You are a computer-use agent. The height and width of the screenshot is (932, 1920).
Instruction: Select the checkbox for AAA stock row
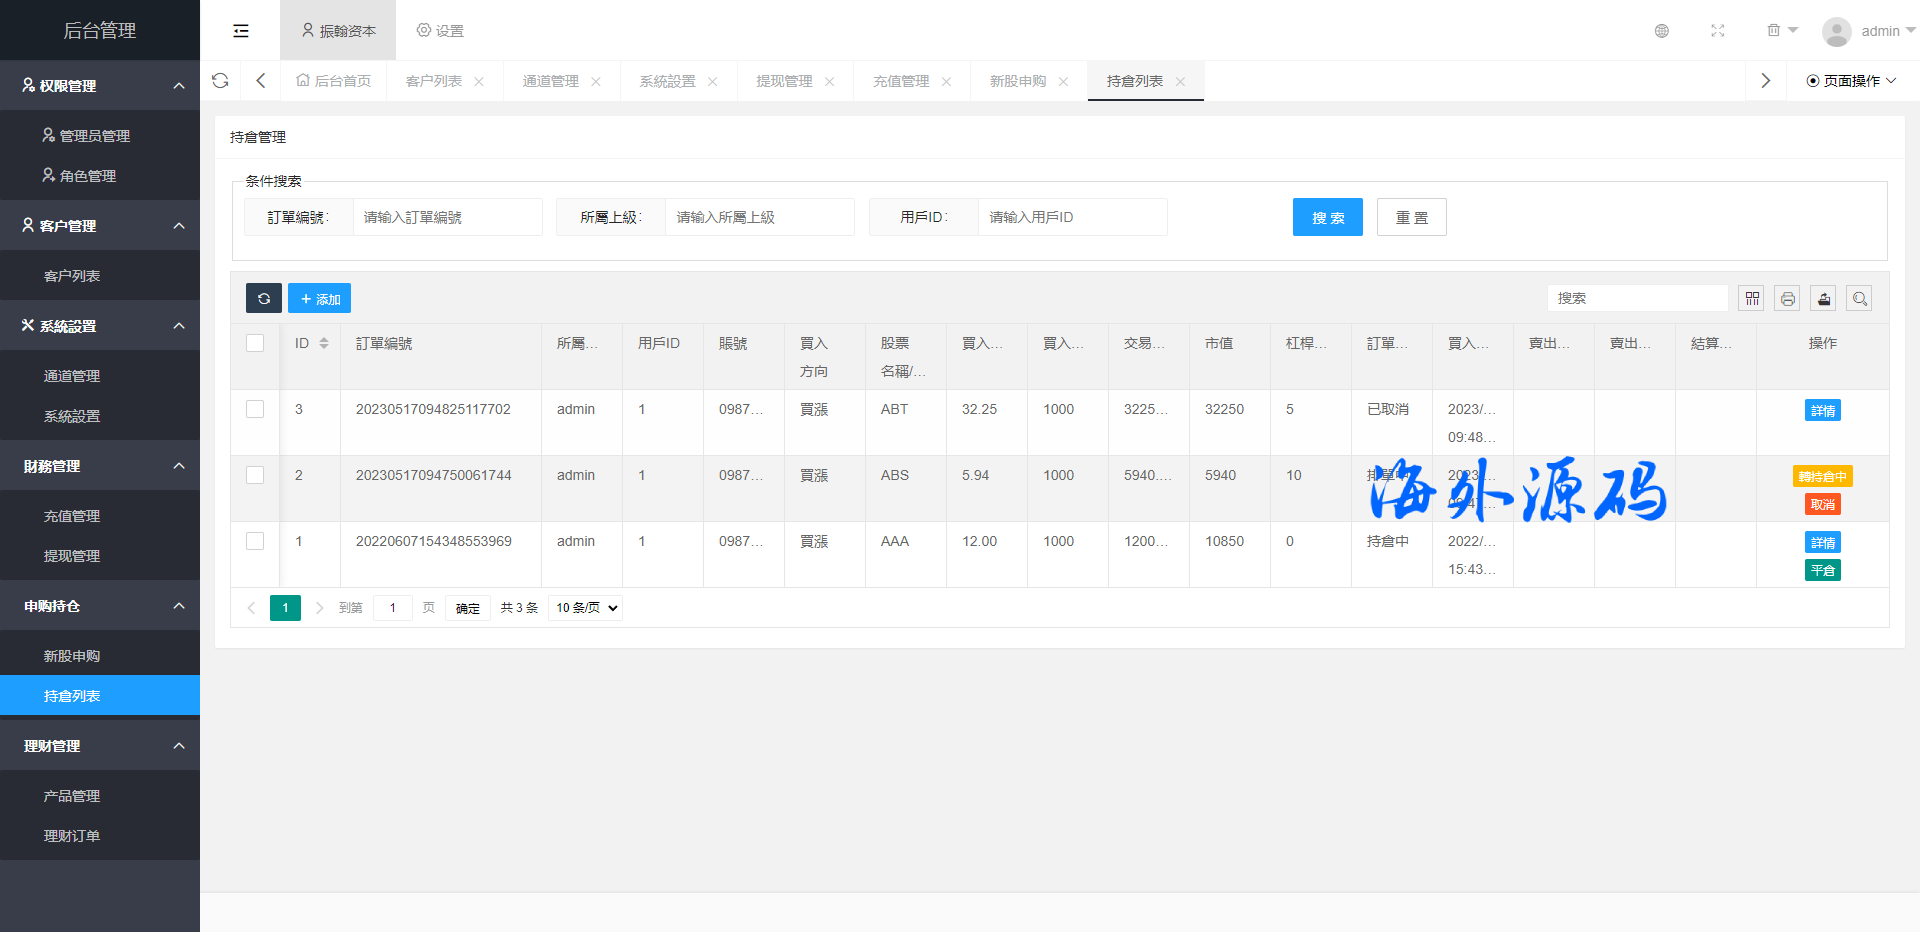(x=255, y=541)
